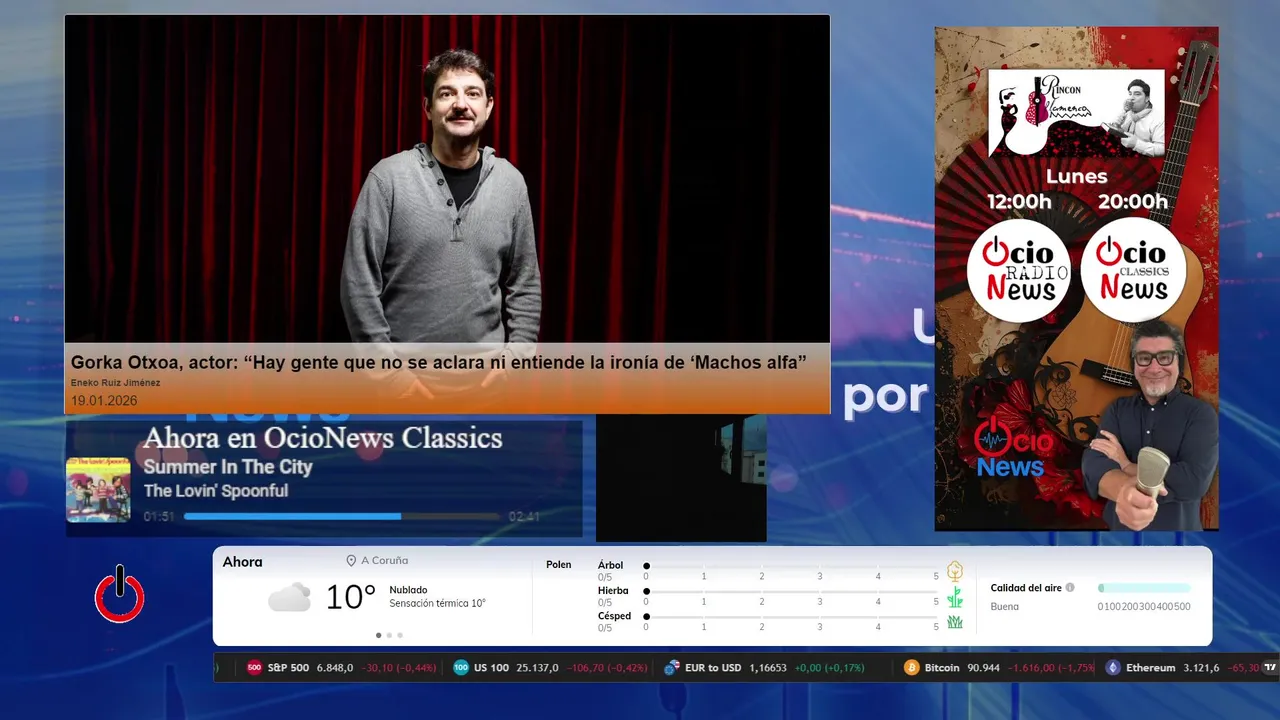Click the location pin next to A Coruña

(351, 561)
